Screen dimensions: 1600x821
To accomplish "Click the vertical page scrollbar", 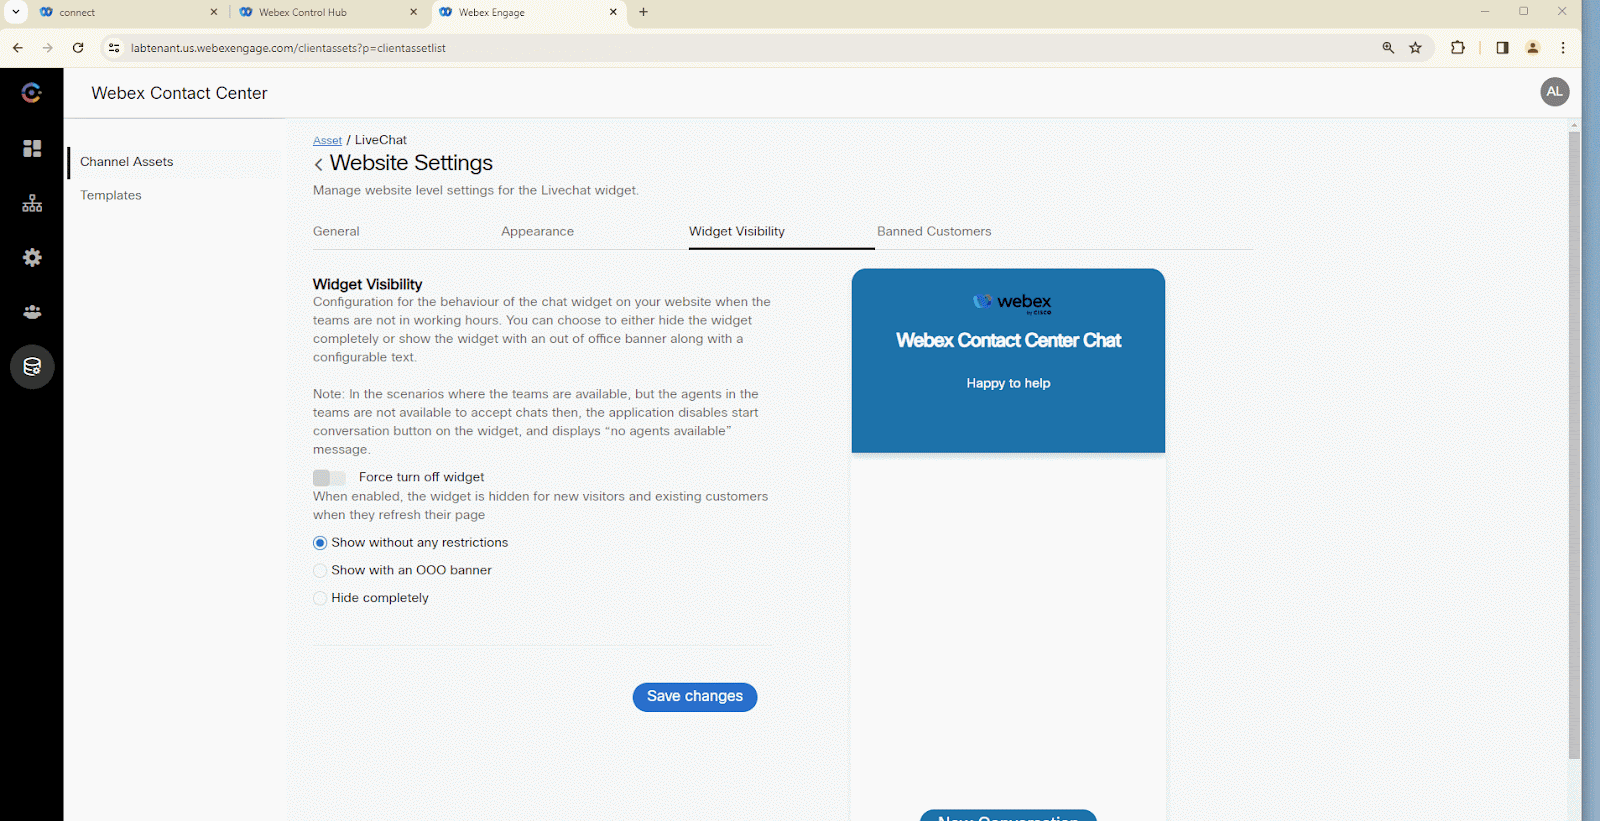I will (x=1574, y=445).
